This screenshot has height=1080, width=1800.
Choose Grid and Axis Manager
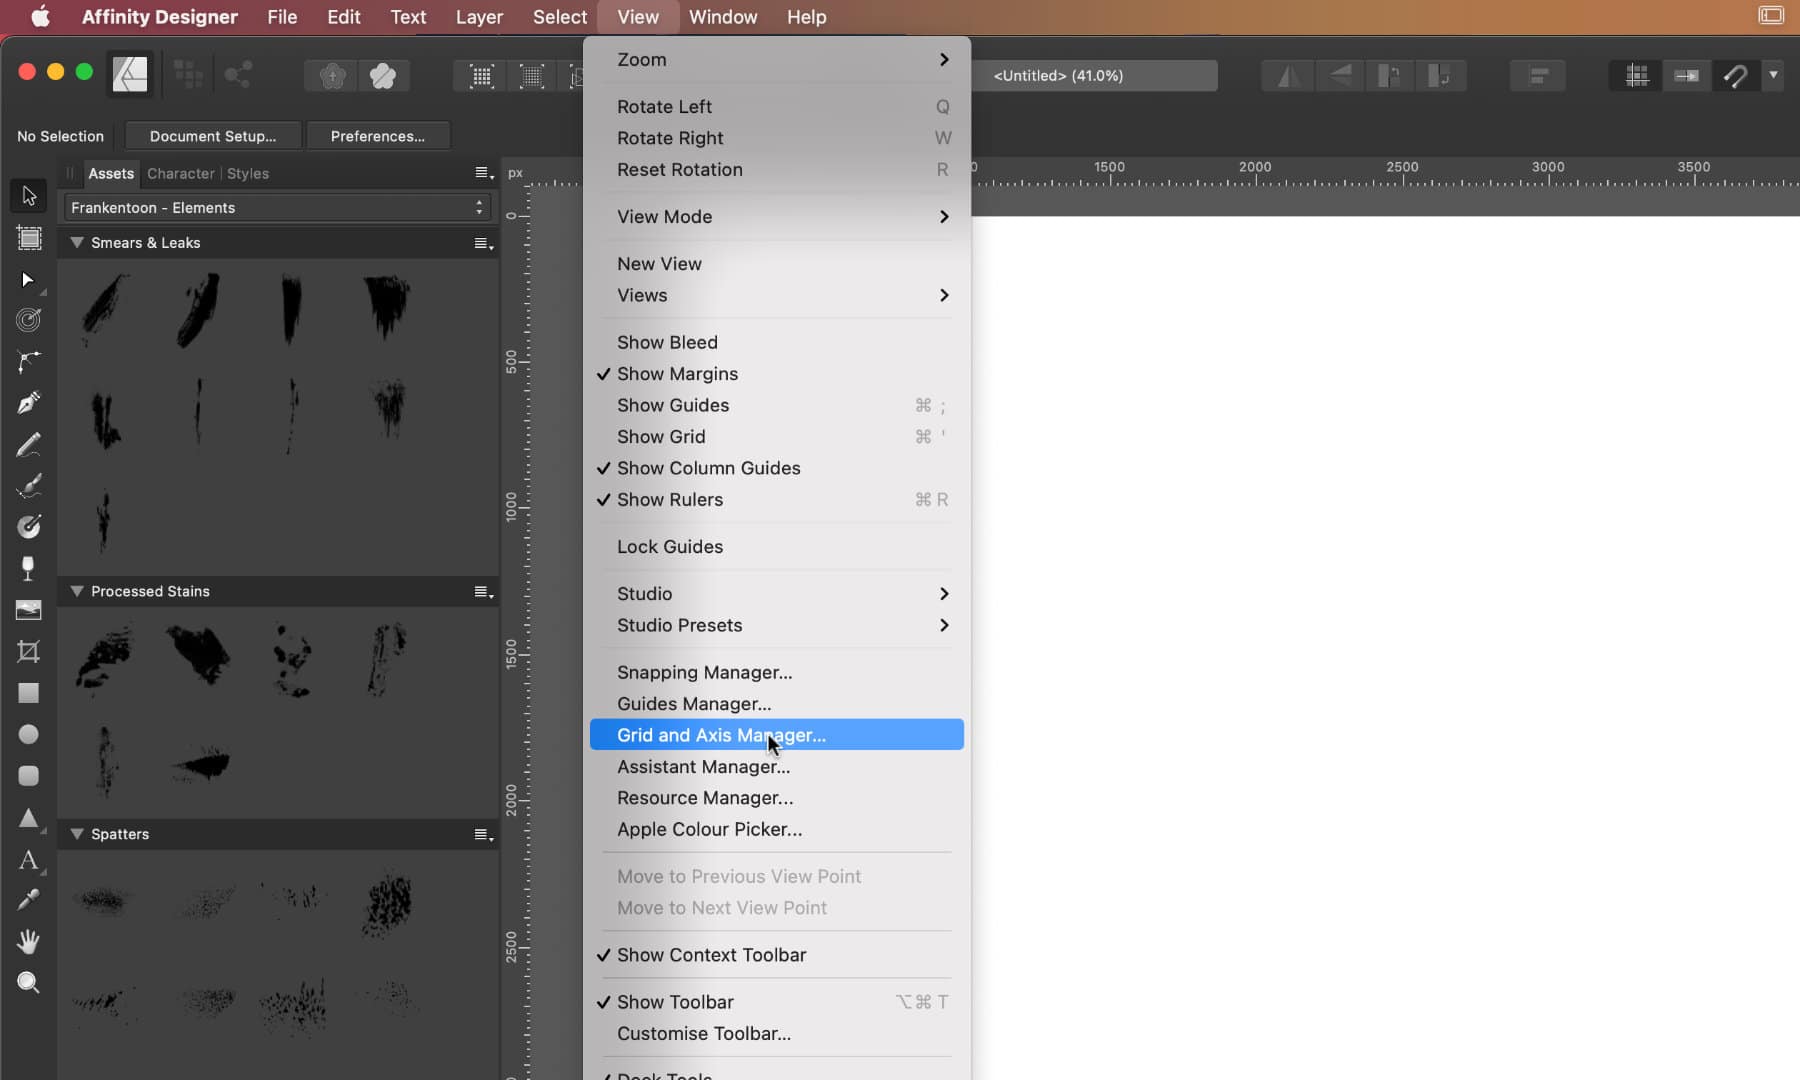coord(720,735)
